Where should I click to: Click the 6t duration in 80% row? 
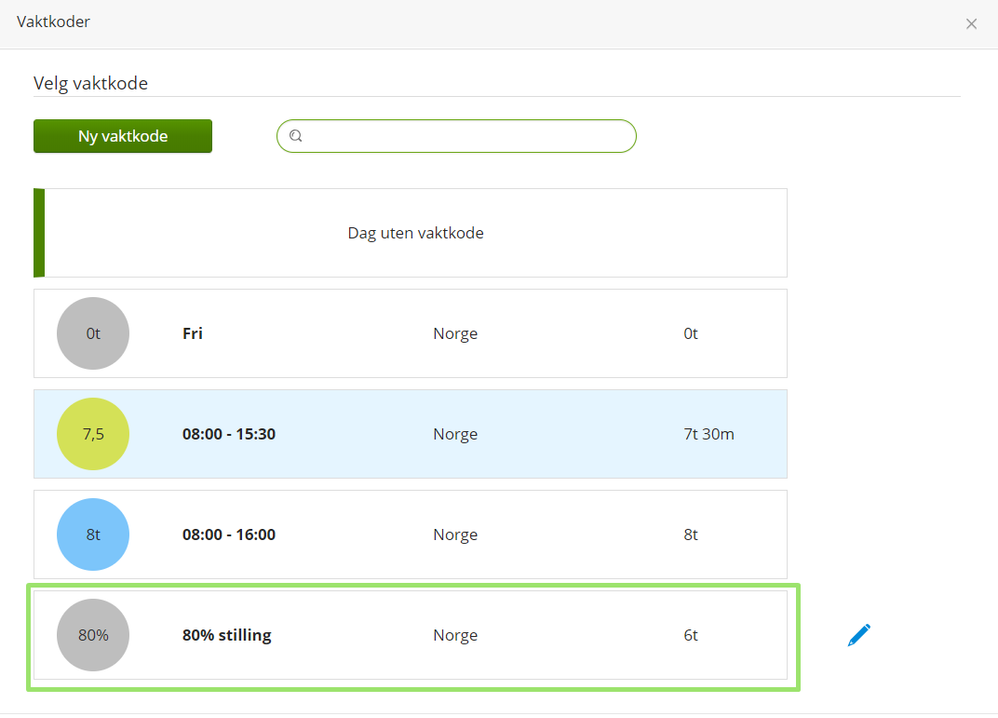coord(691,635)
